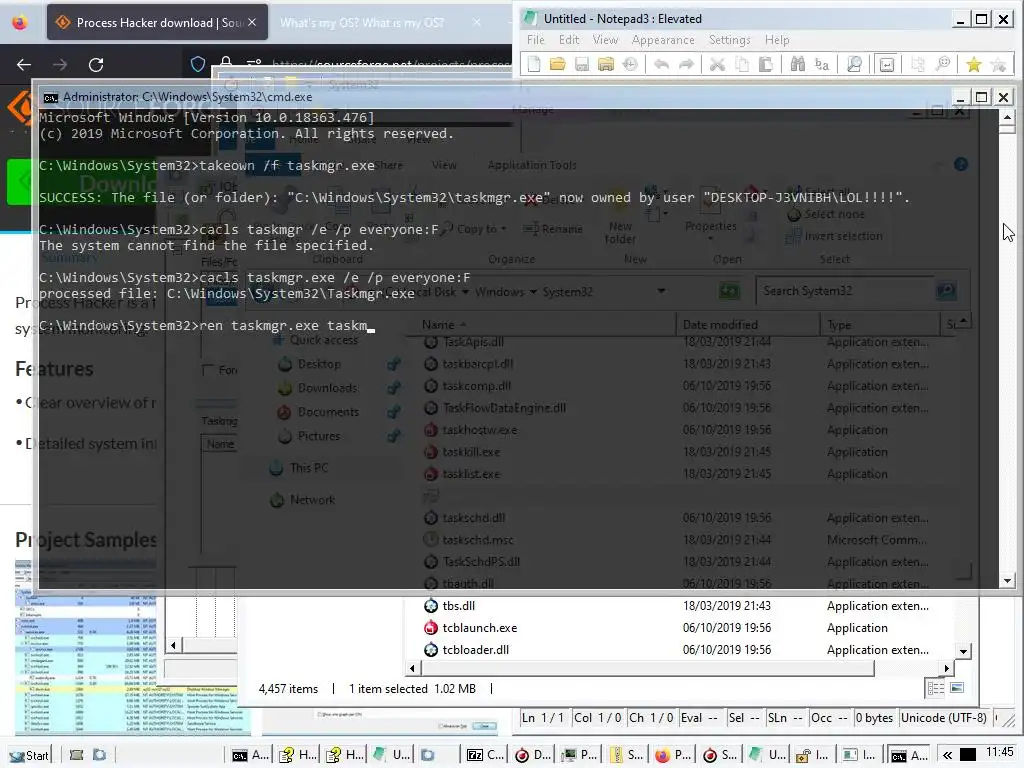This screenshot has height=768, width=1024.
Task: Click the cmd window scroll-up arrow
Action: pos(1007,118)
